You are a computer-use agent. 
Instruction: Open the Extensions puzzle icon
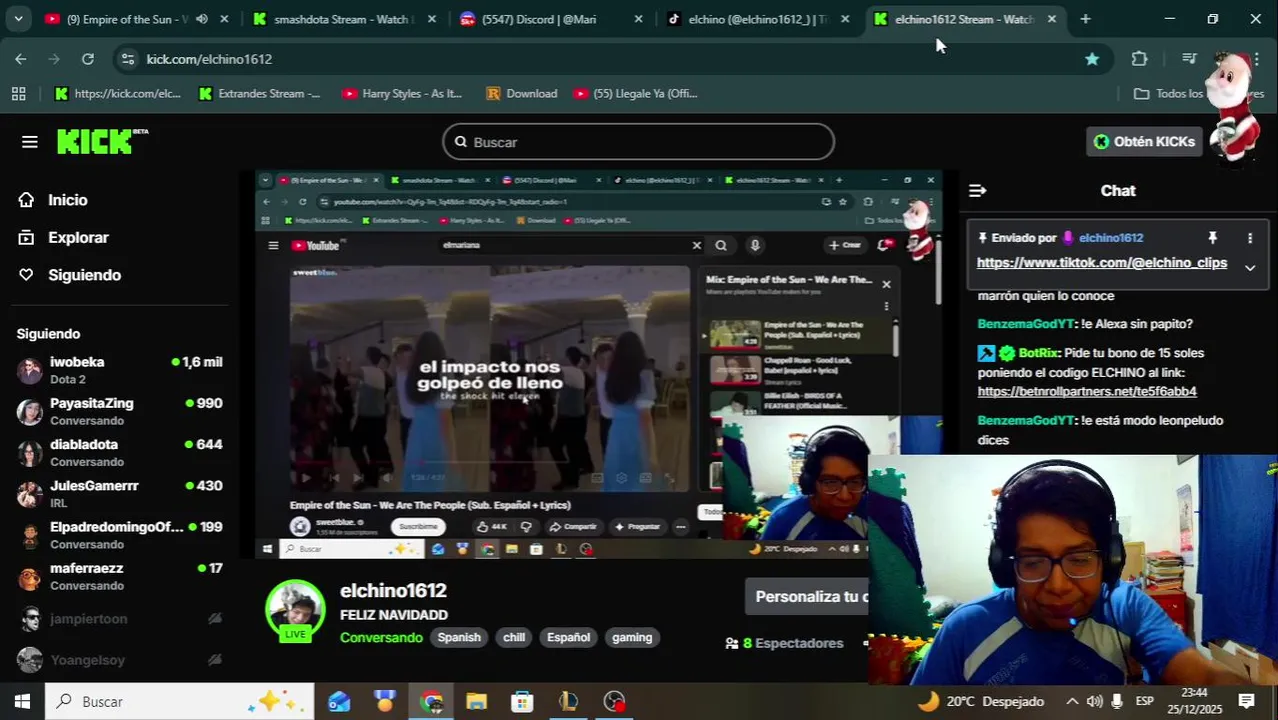(1139, 59)
